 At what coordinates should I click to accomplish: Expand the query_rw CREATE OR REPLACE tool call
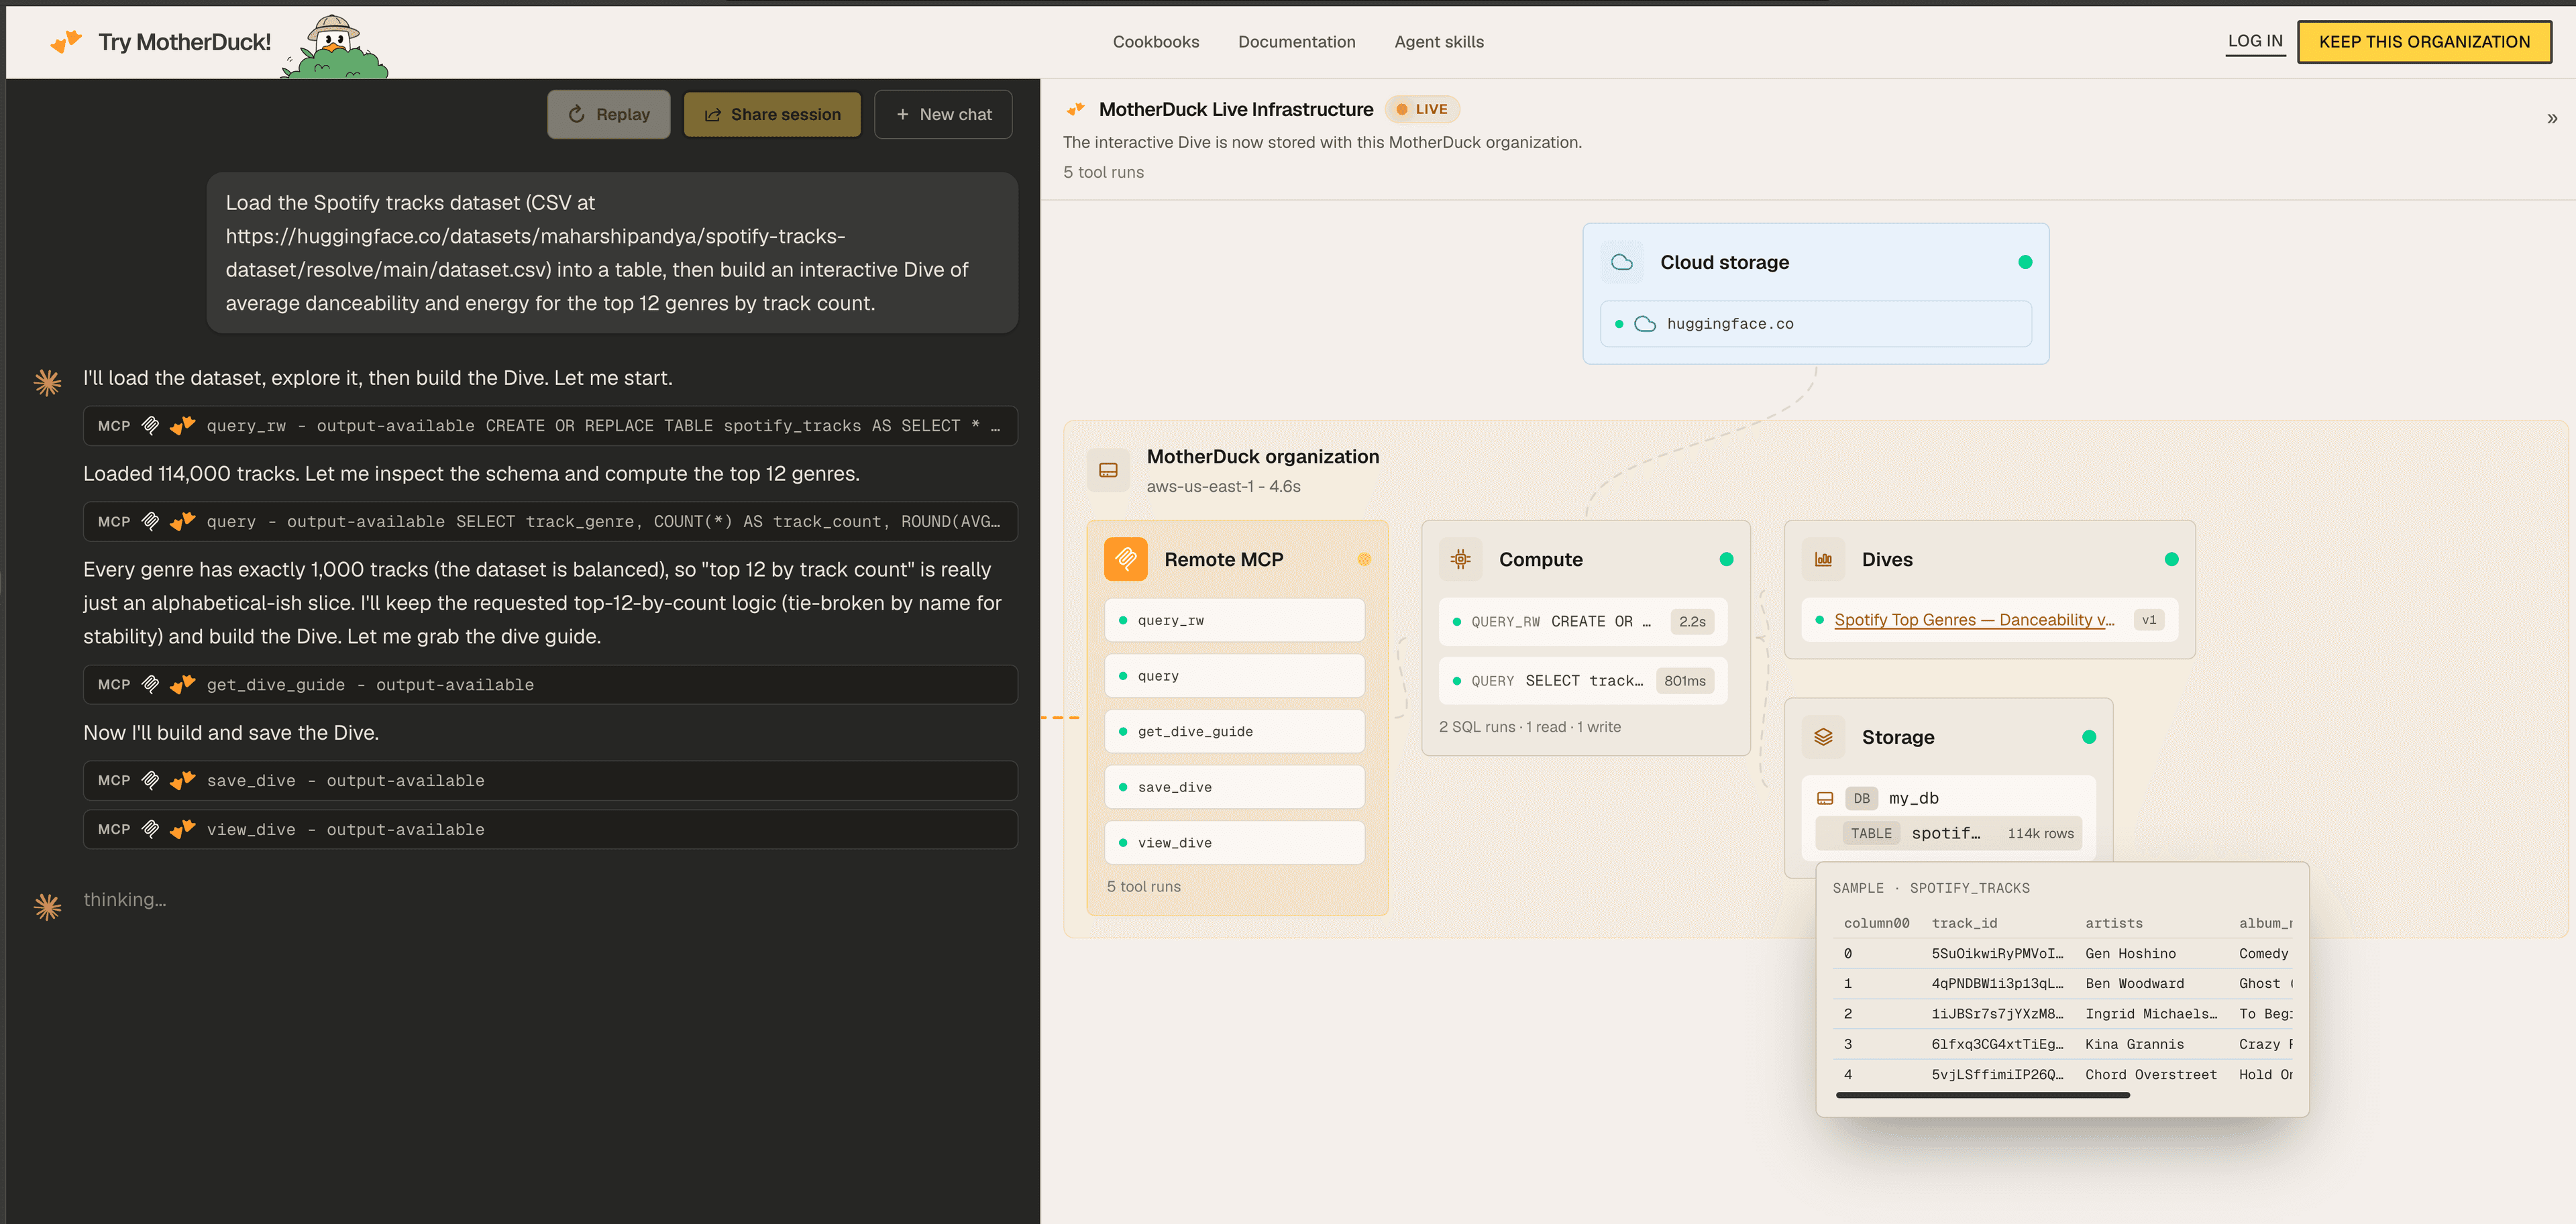(550, 426)
